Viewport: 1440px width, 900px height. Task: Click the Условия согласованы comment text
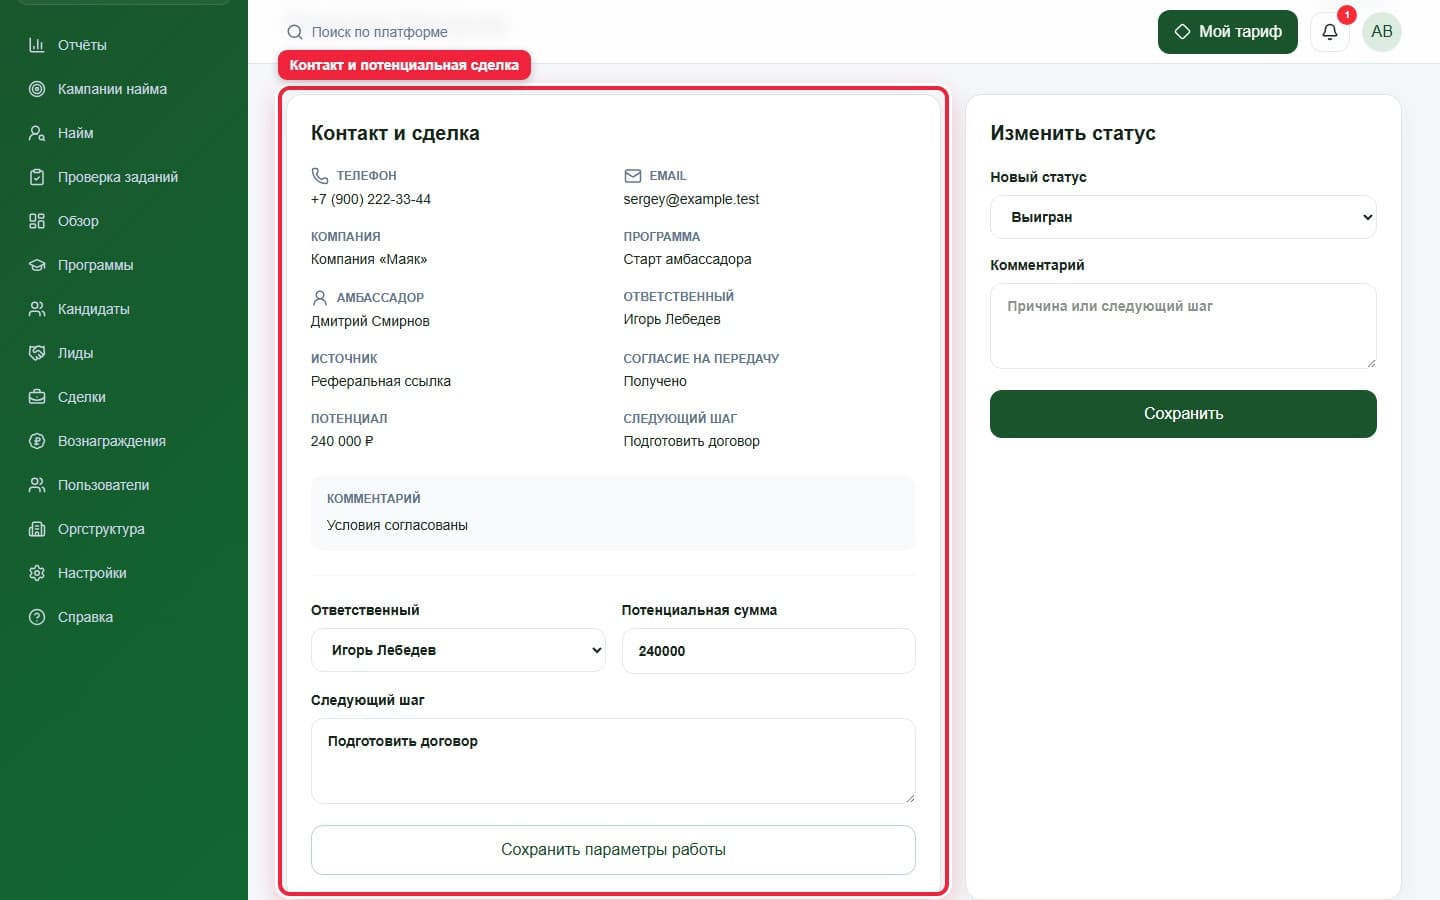tap(397, 525)
